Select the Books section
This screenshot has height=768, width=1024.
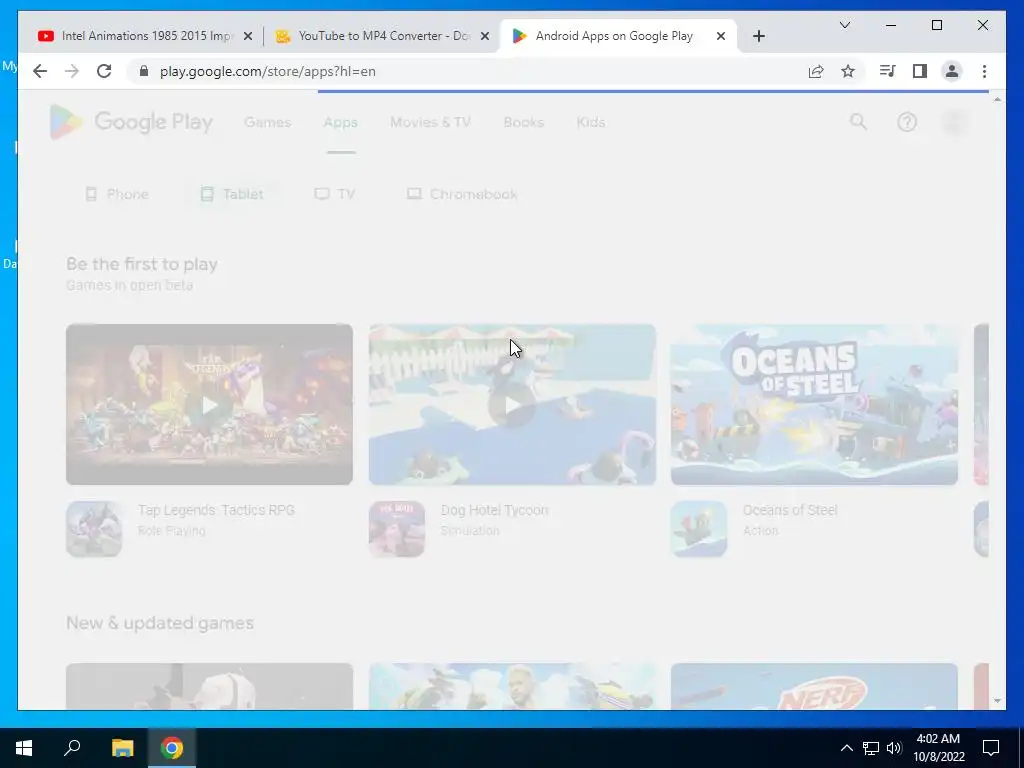[x=524, y=122]
